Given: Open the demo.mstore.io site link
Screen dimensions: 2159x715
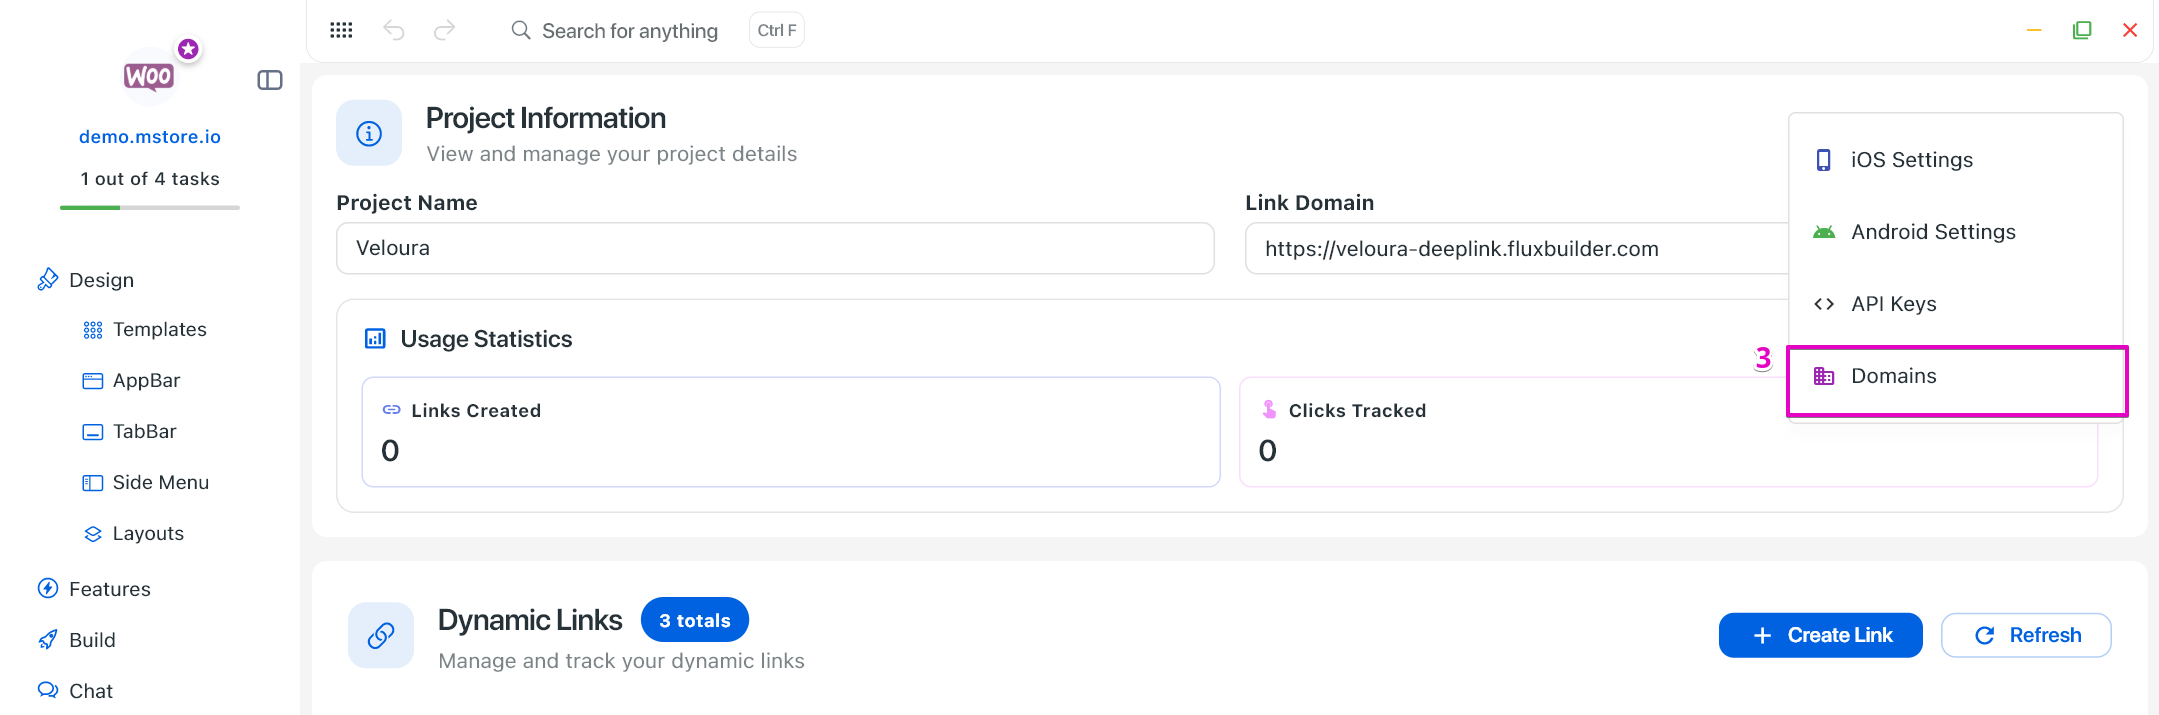Looking at the screenshot, I should (x=150, y=137).
